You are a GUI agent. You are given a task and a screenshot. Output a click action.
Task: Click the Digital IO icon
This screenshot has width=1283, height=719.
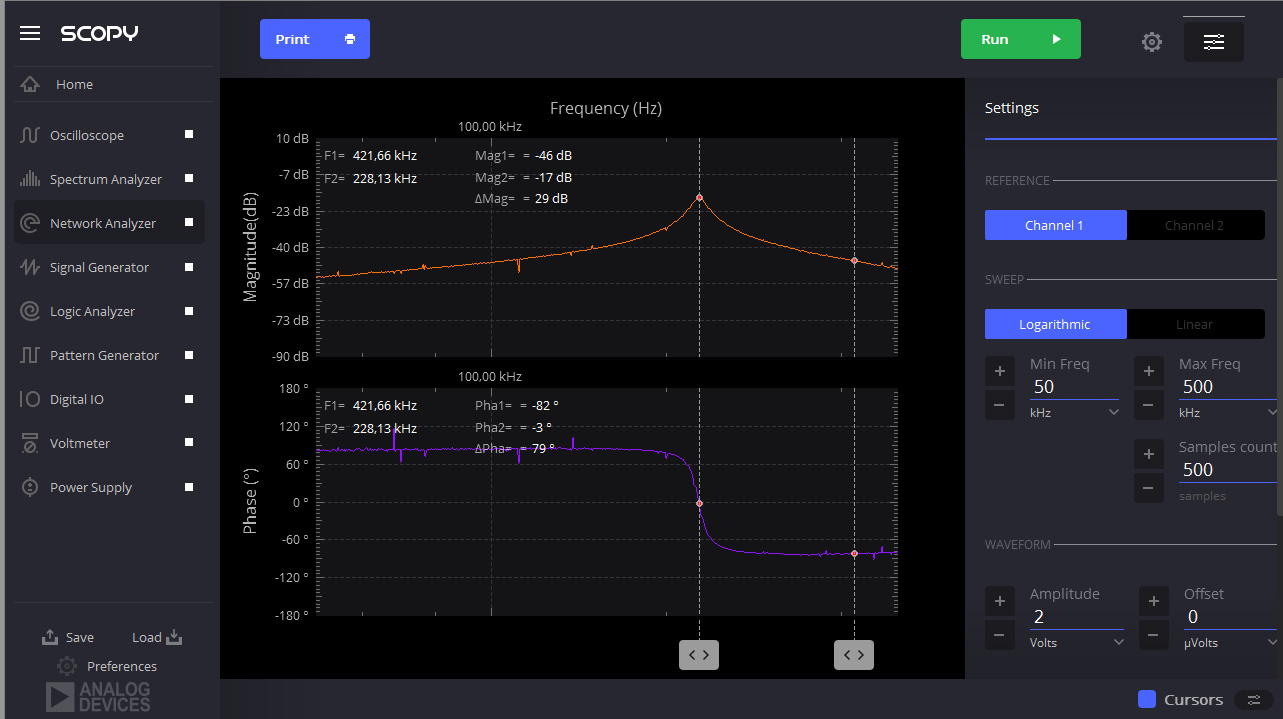30,399
